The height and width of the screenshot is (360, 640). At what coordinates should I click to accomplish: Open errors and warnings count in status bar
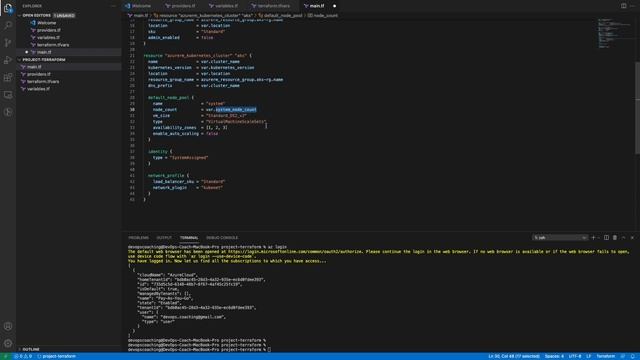(x=23, y=356)
